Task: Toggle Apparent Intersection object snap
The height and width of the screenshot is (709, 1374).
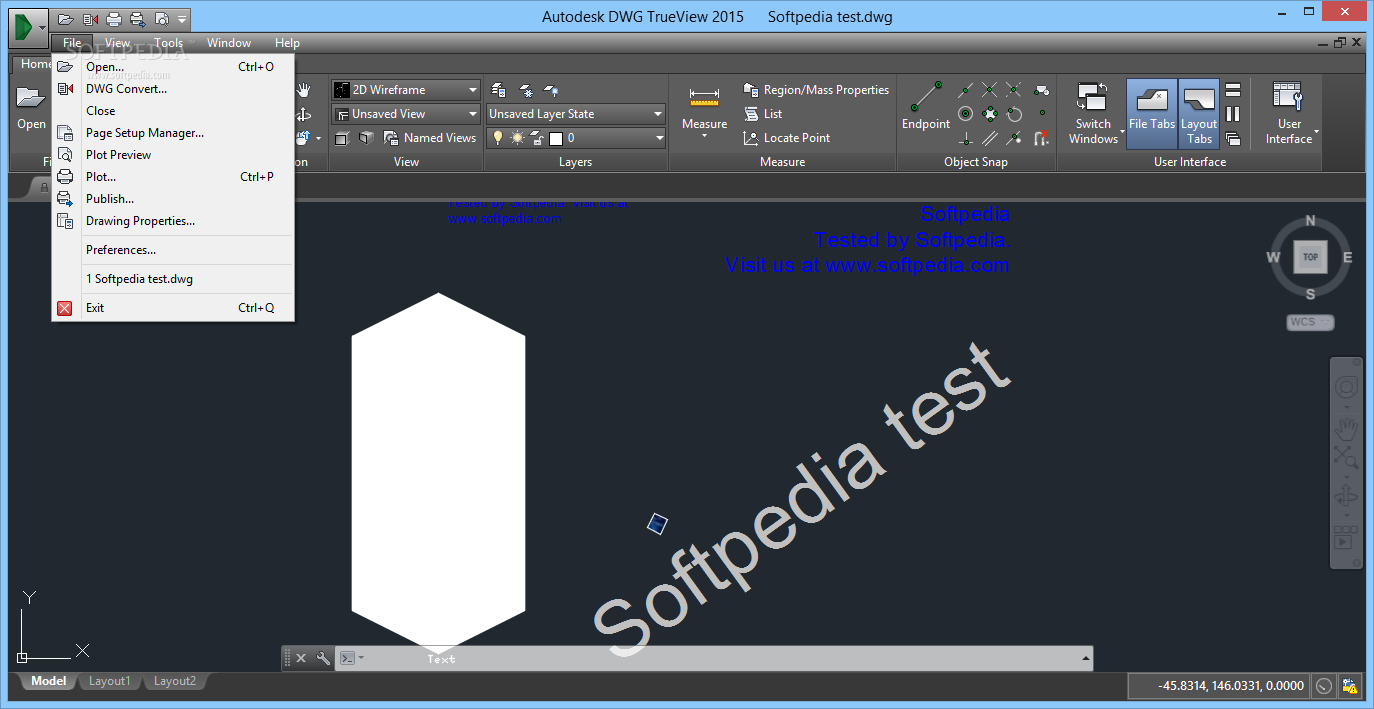Action: pos(1014,90)
